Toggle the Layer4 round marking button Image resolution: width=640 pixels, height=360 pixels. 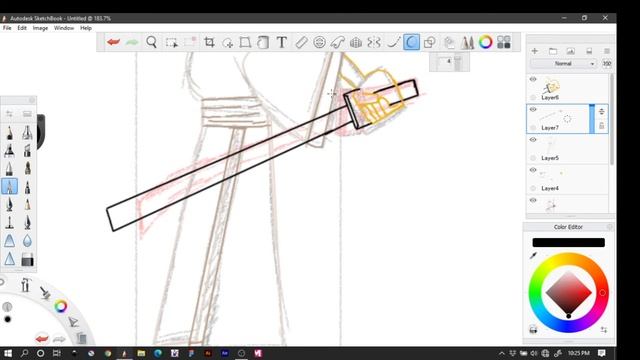pyautogui.click(x=533, y=188)
